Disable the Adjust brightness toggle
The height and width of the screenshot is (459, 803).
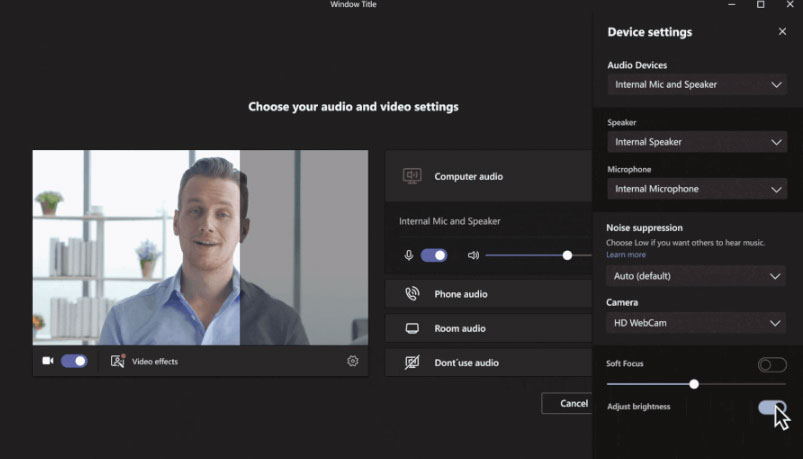[771, 407]
